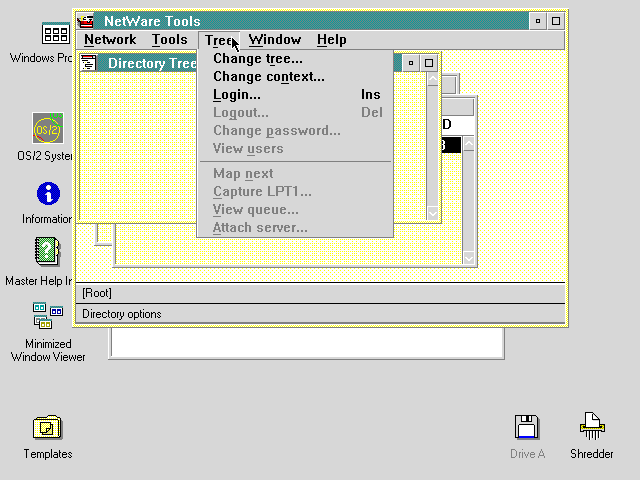Open the Window menu
The width and height of the screenshot is (640, 480).
tap(275, 40)
